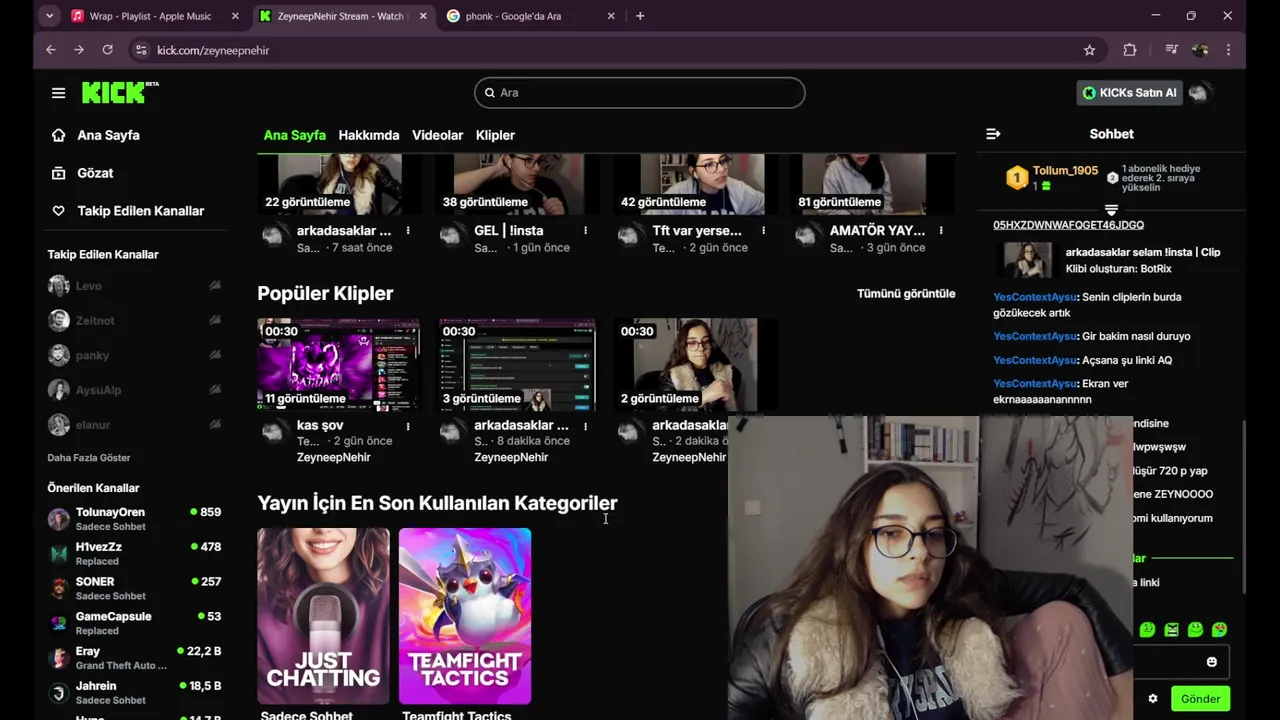Image resolution: width=1280 pixels, height=720 pixels.
Task: Click the browser address bar URL
Action: pos(213,50)
